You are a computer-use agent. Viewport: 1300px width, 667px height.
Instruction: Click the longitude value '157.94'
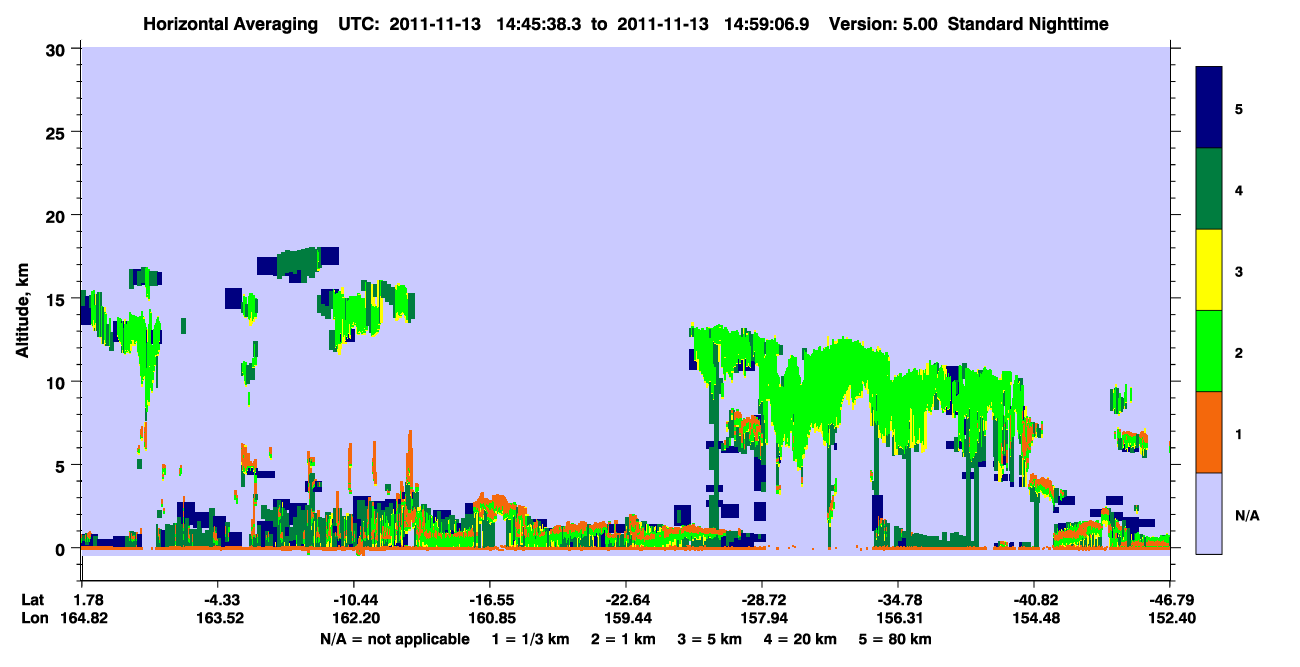(763, 618)
